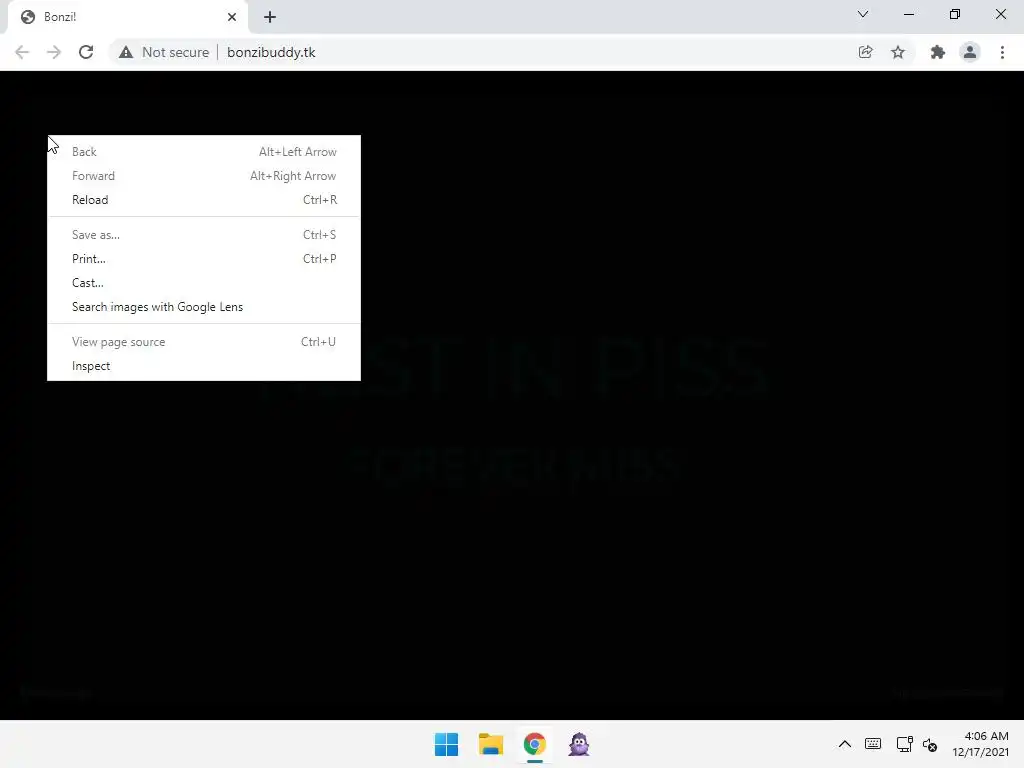The image size is (1024, 768).
Task: Click the muted volume tray icon
Action: [930, 744]
